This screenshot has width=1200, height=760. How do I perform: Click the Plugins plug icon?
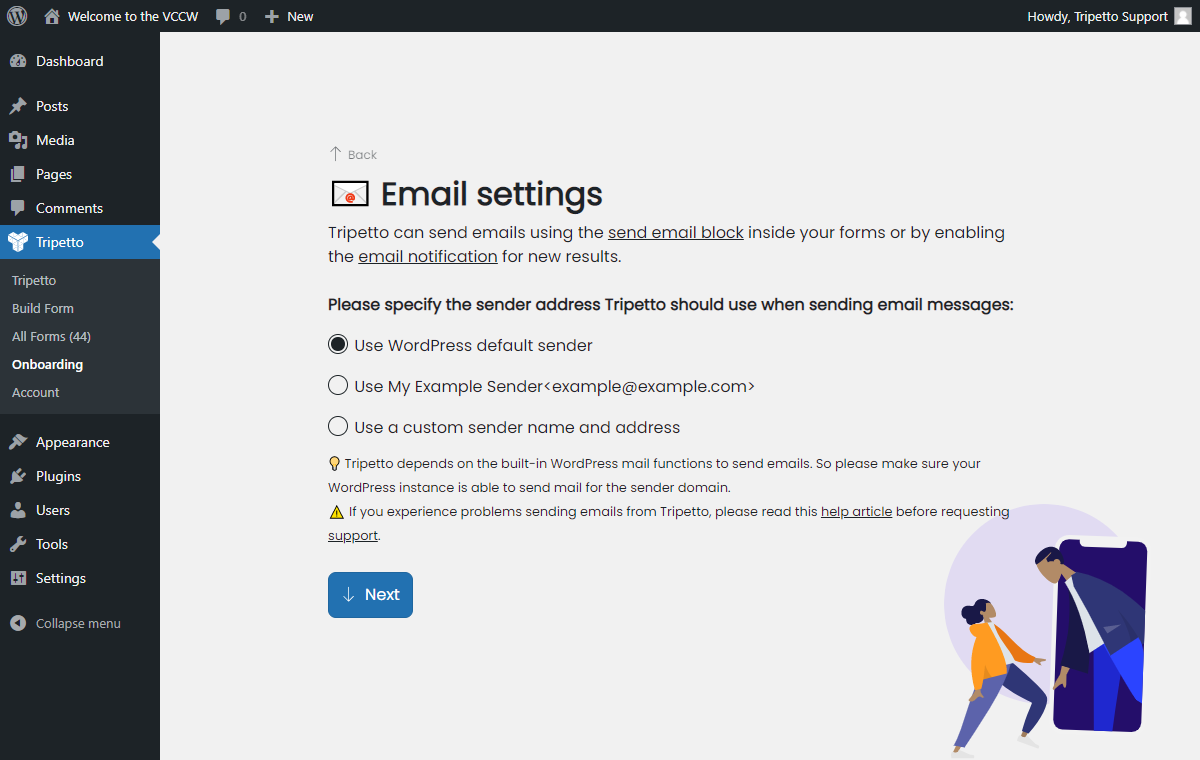[x=18, y=476]
